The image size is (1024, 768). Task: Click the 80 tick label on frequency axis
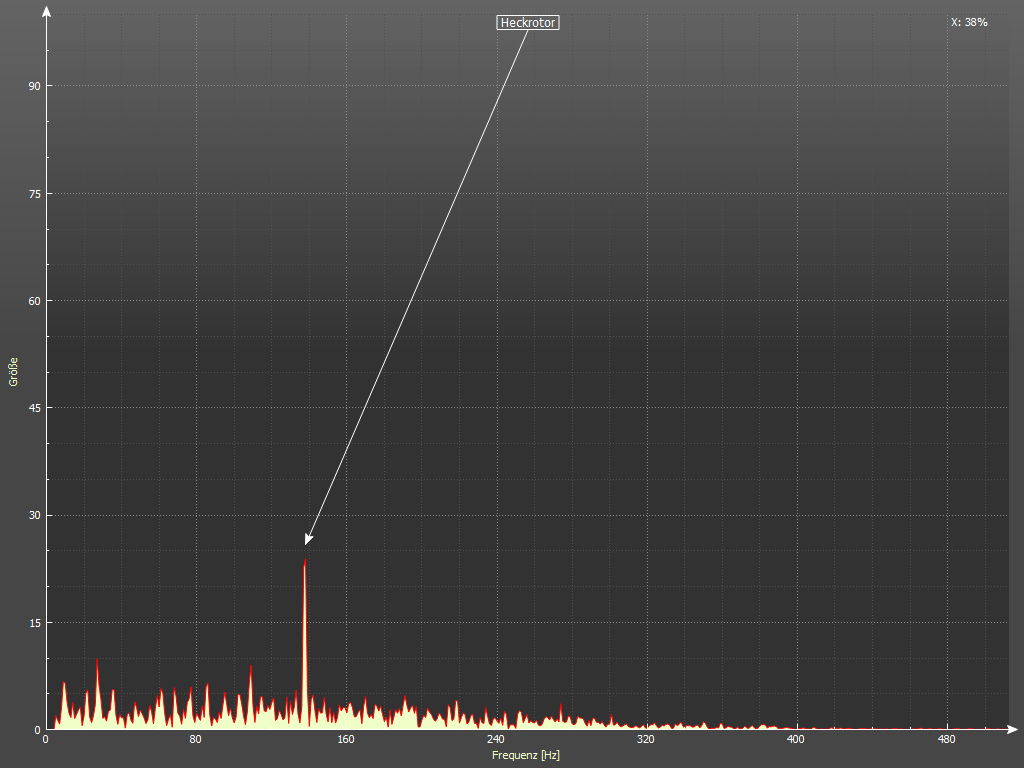tap(196, 740)
